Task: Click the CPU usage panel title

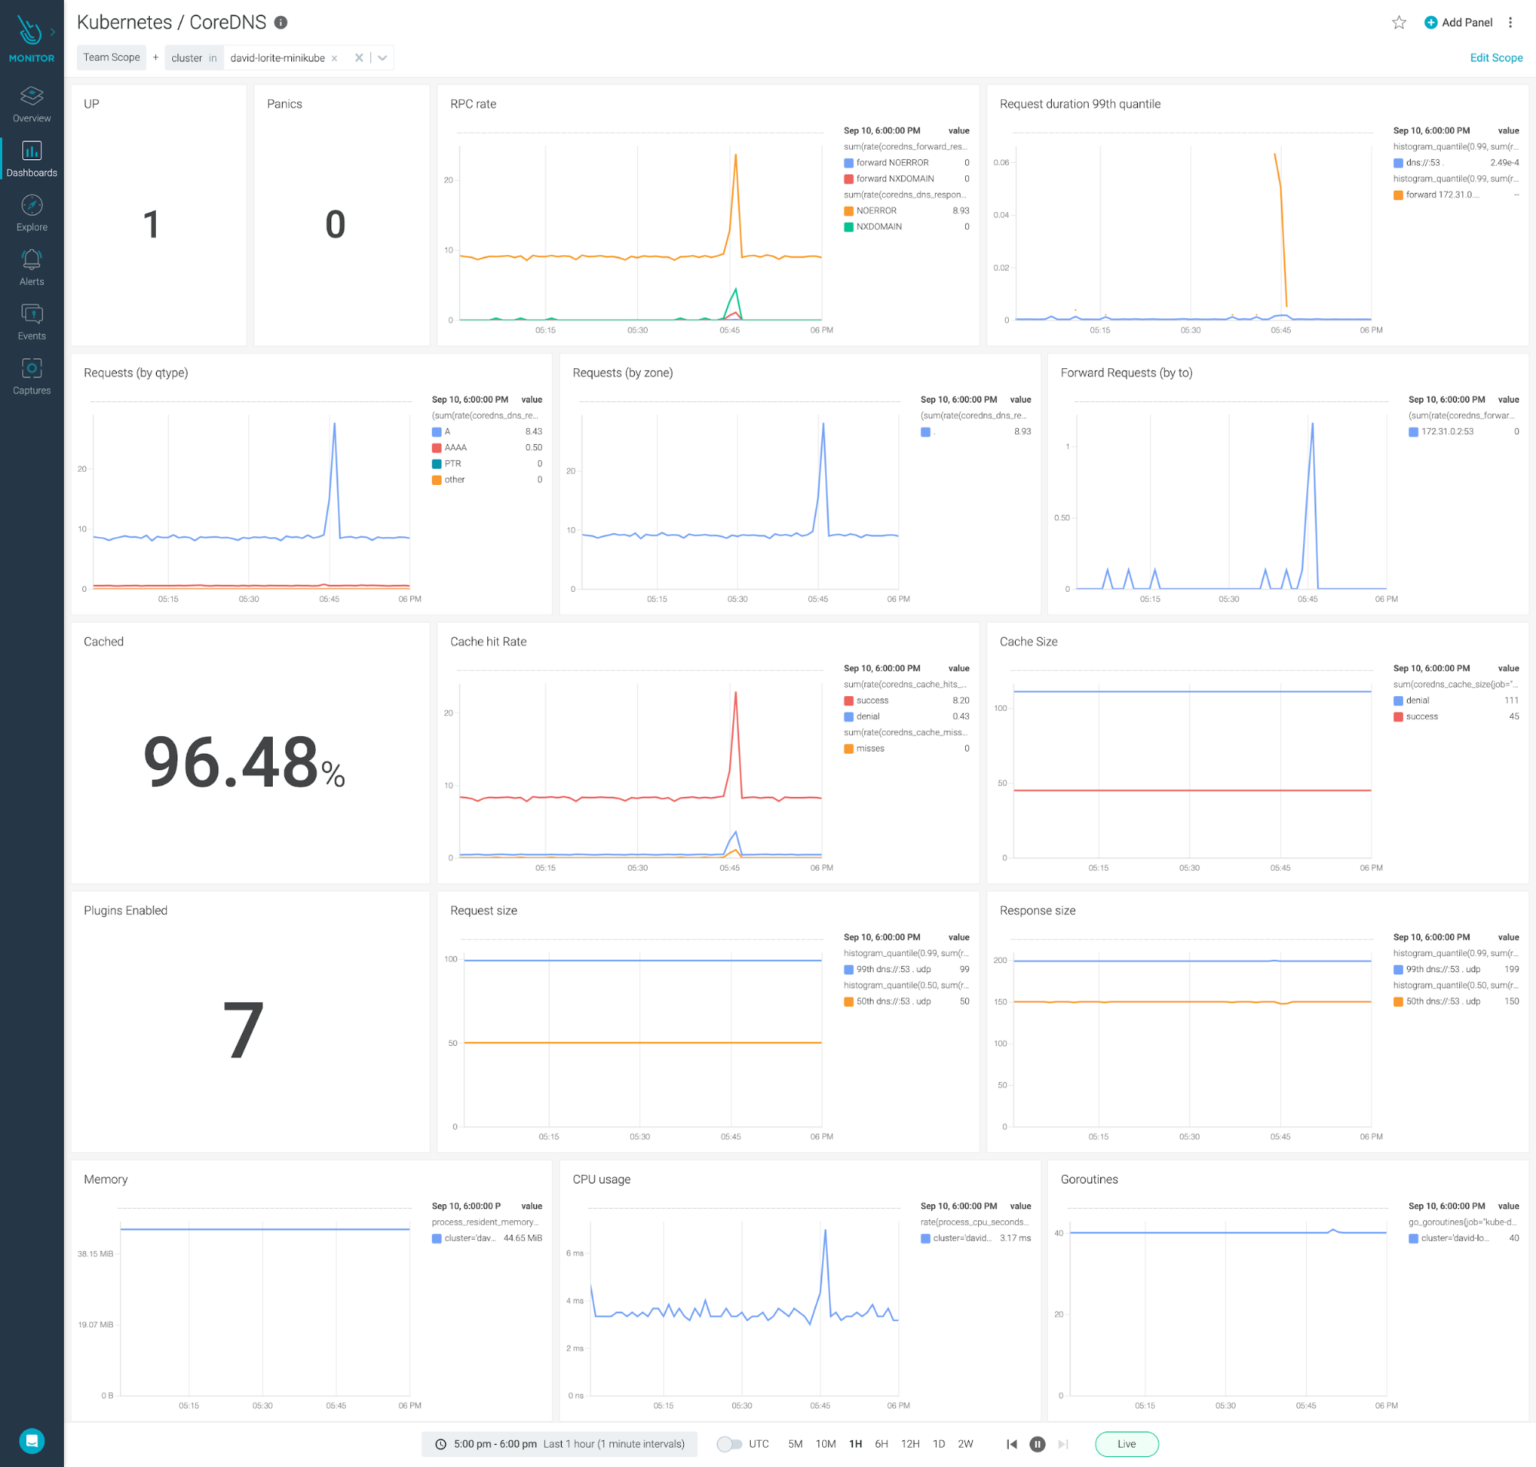Action: 601,1180
